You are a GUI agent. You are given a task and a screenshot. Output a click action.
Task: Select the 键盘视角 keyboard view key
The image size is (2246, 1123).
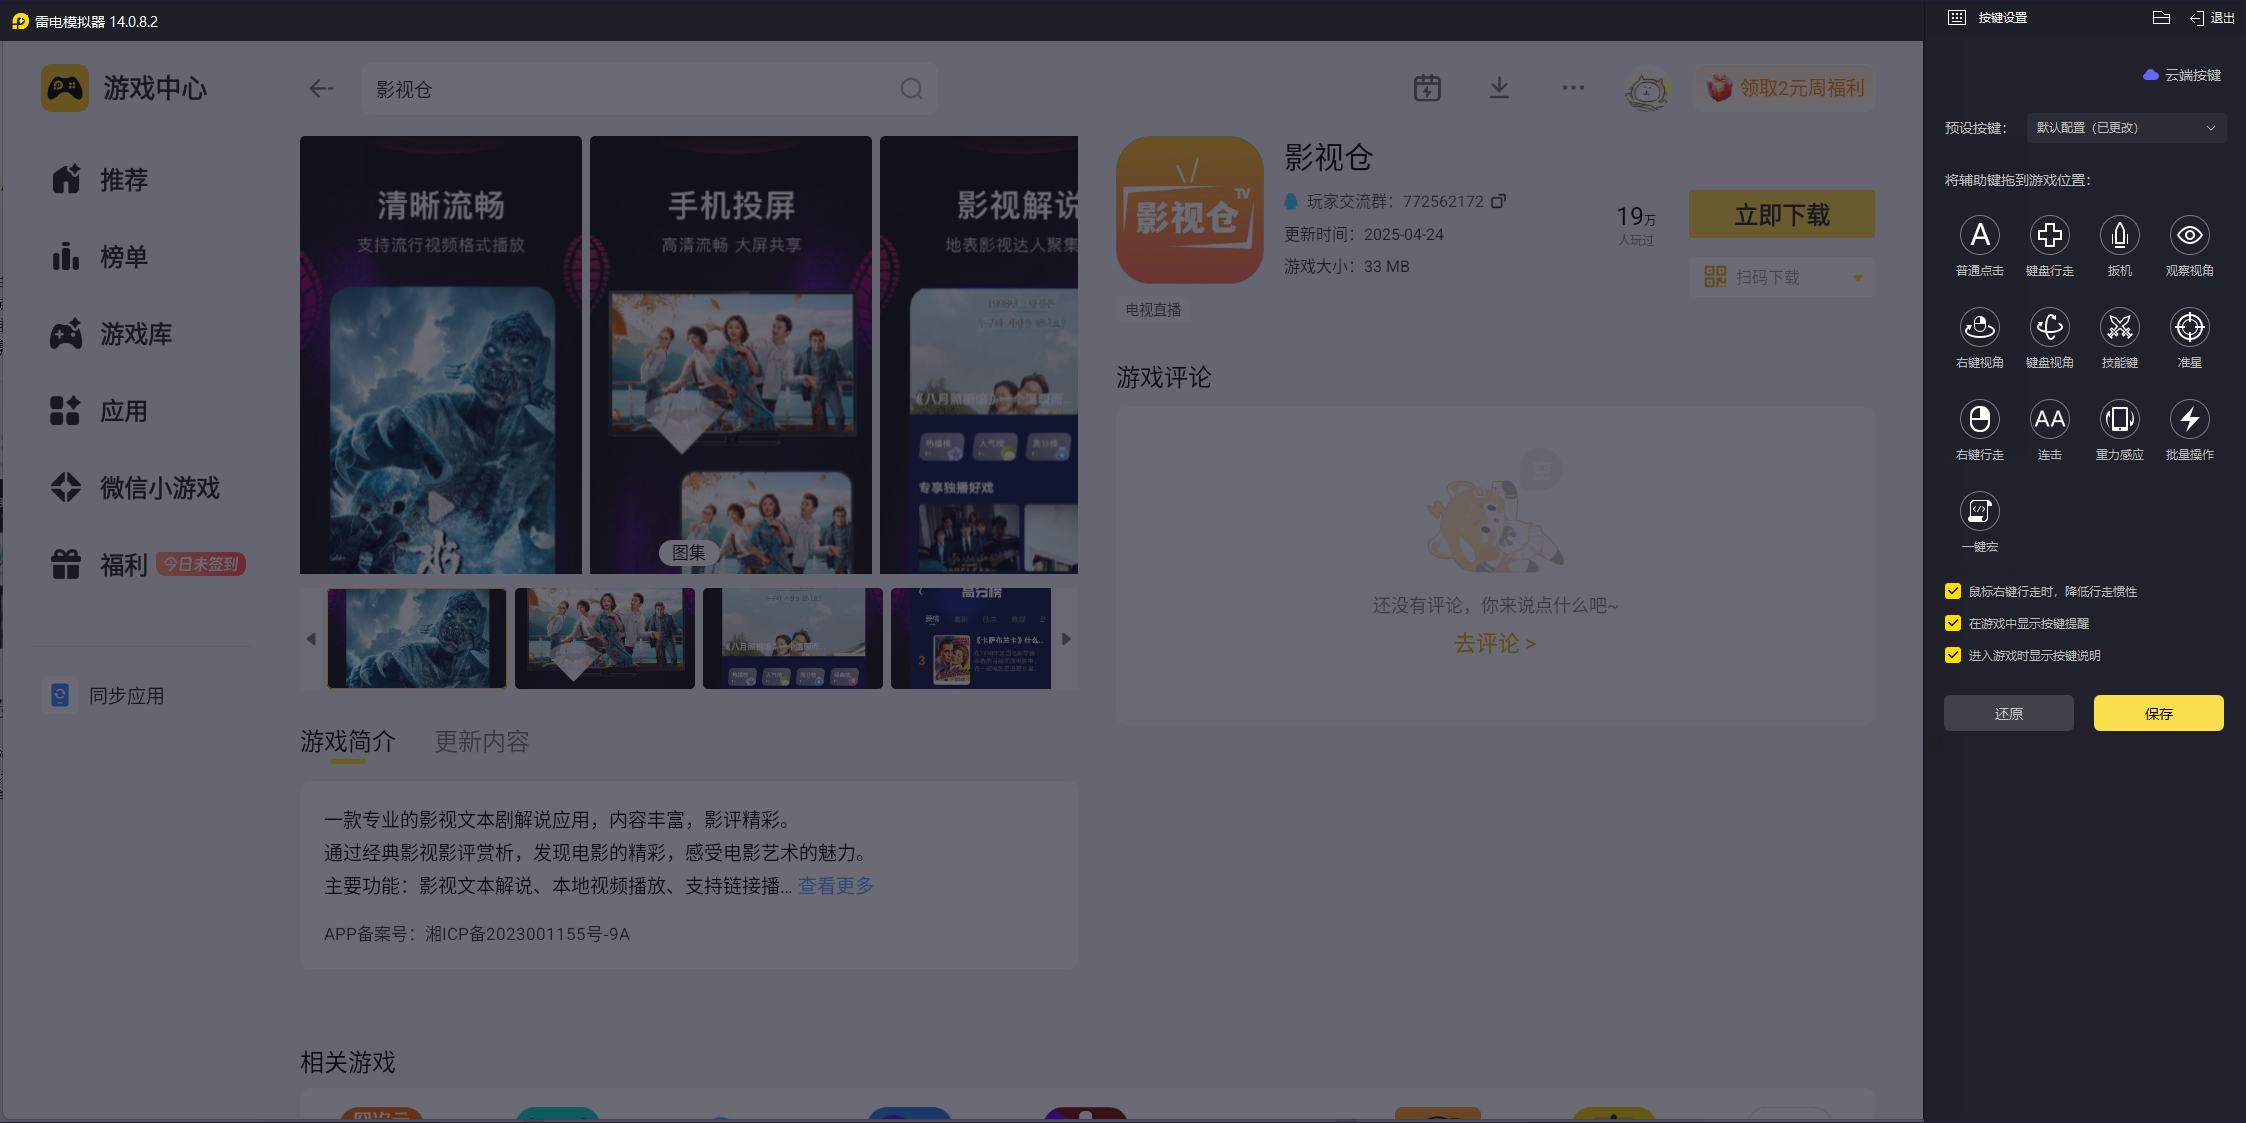pos(2049,327)
